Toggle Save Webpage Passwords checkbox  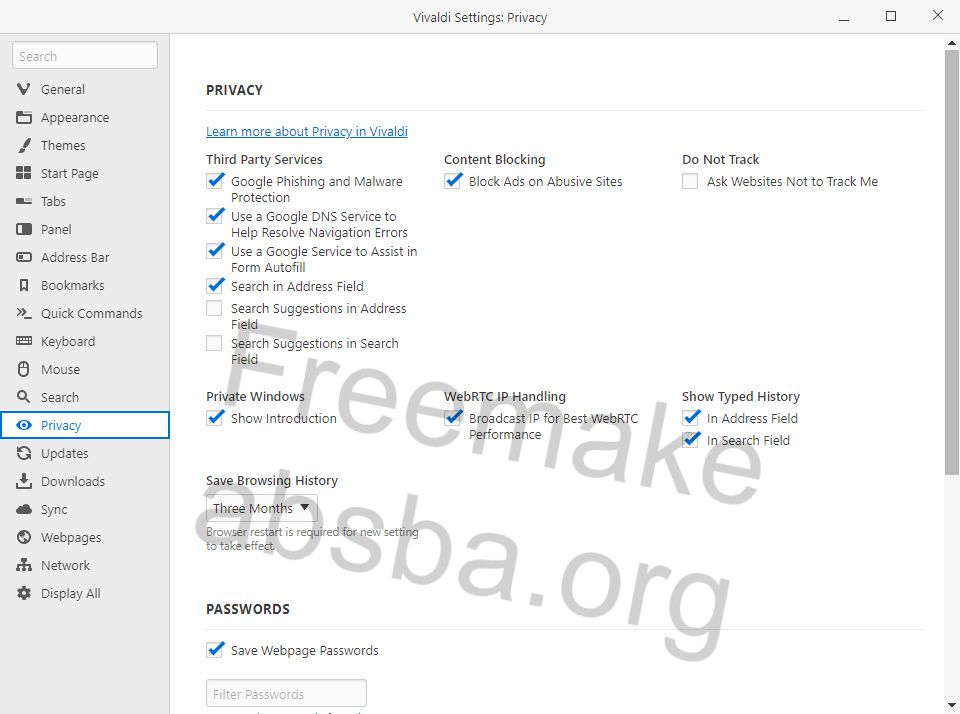point(215,650)
